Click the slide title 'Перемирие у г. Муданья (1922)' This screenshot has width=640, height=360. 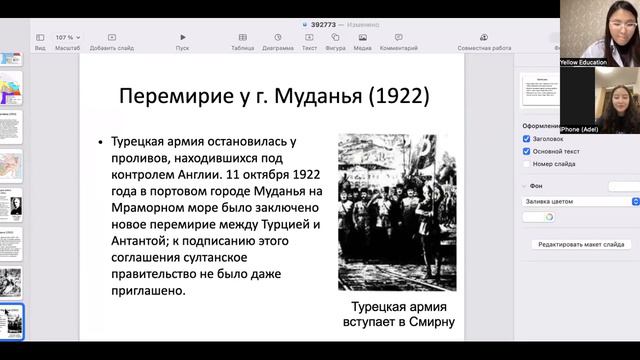pos(274,96)
